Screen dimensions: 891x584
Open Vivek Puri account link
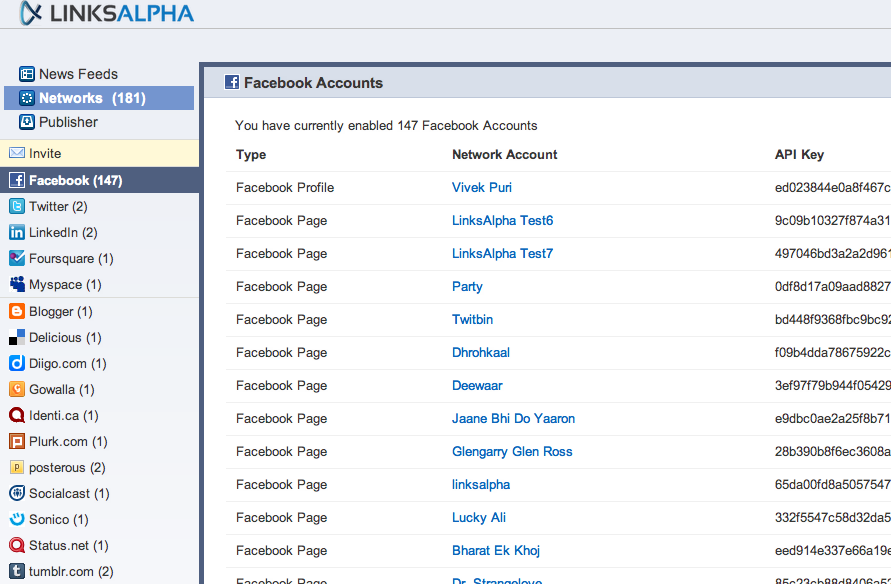pos(481,187)
